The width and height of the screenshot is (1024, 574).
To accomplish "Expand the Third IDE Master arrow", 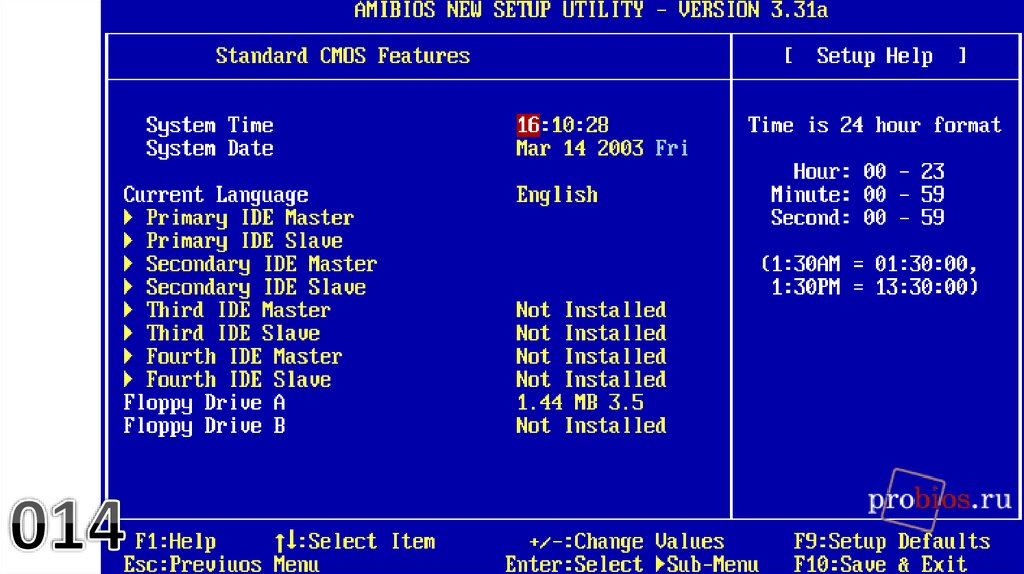I will (129, 310).
